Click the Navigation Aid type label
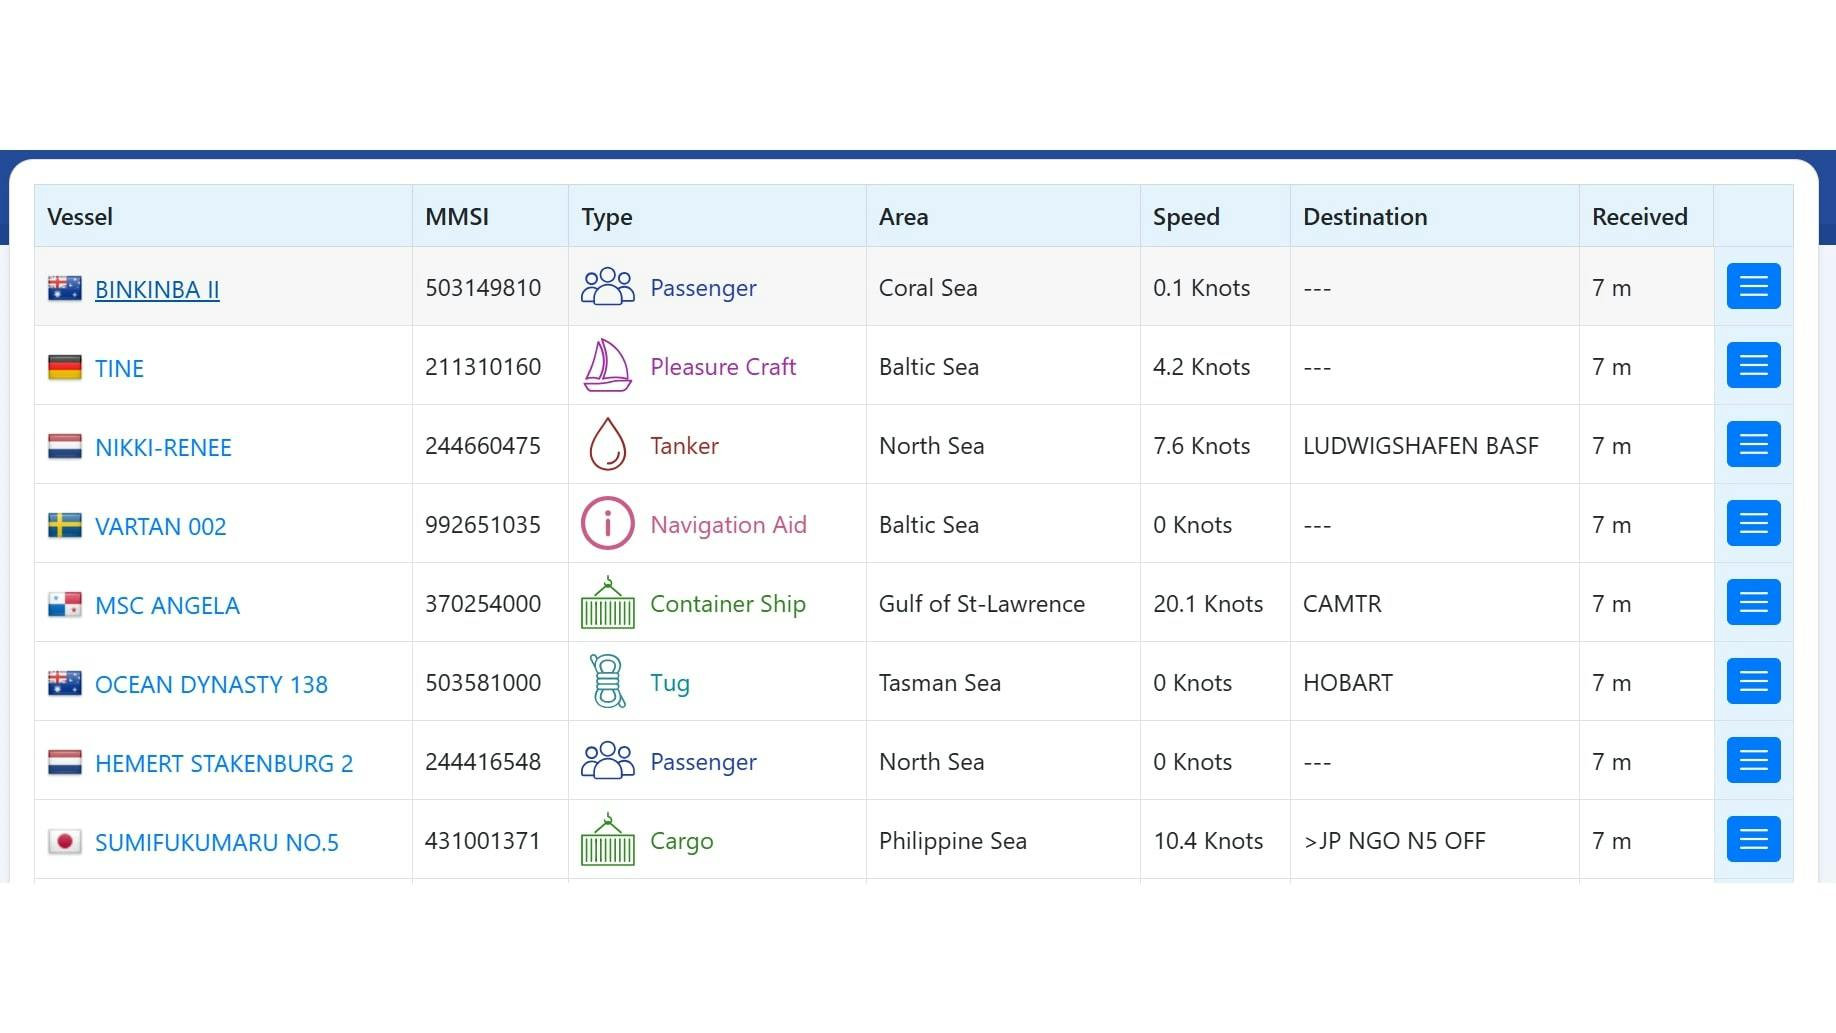 728,525
